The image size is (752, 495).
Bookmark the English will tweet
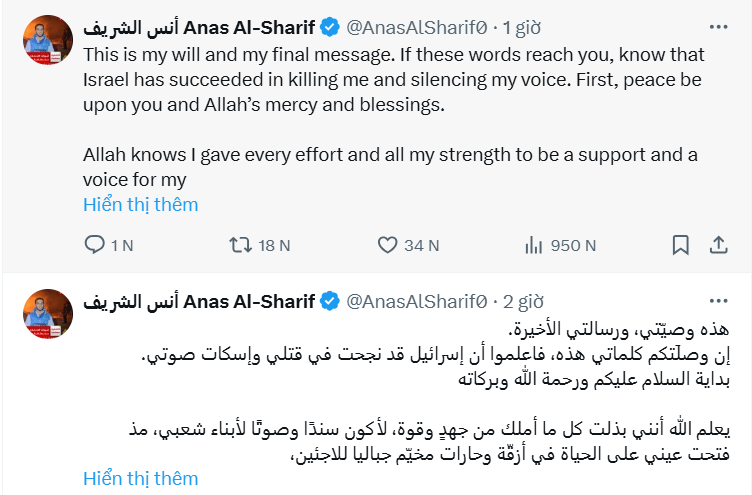(680, 244)
